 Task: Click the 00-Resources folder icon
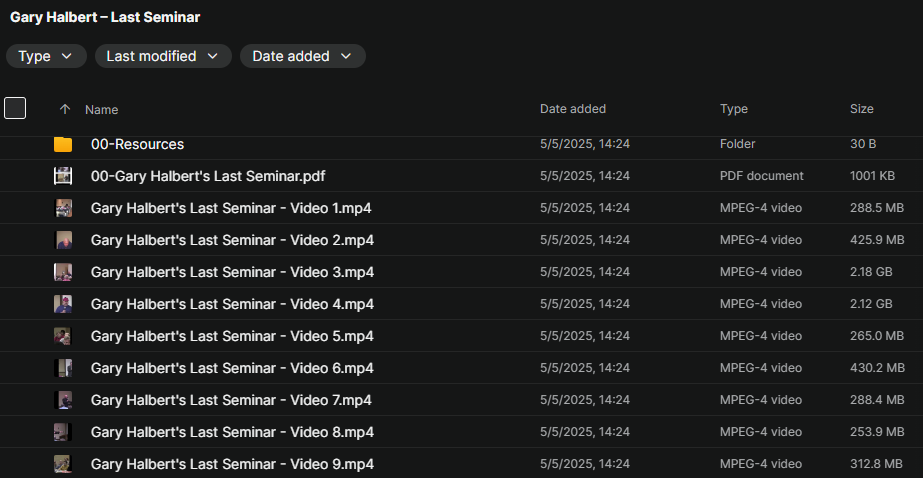(x=63, y=144)
